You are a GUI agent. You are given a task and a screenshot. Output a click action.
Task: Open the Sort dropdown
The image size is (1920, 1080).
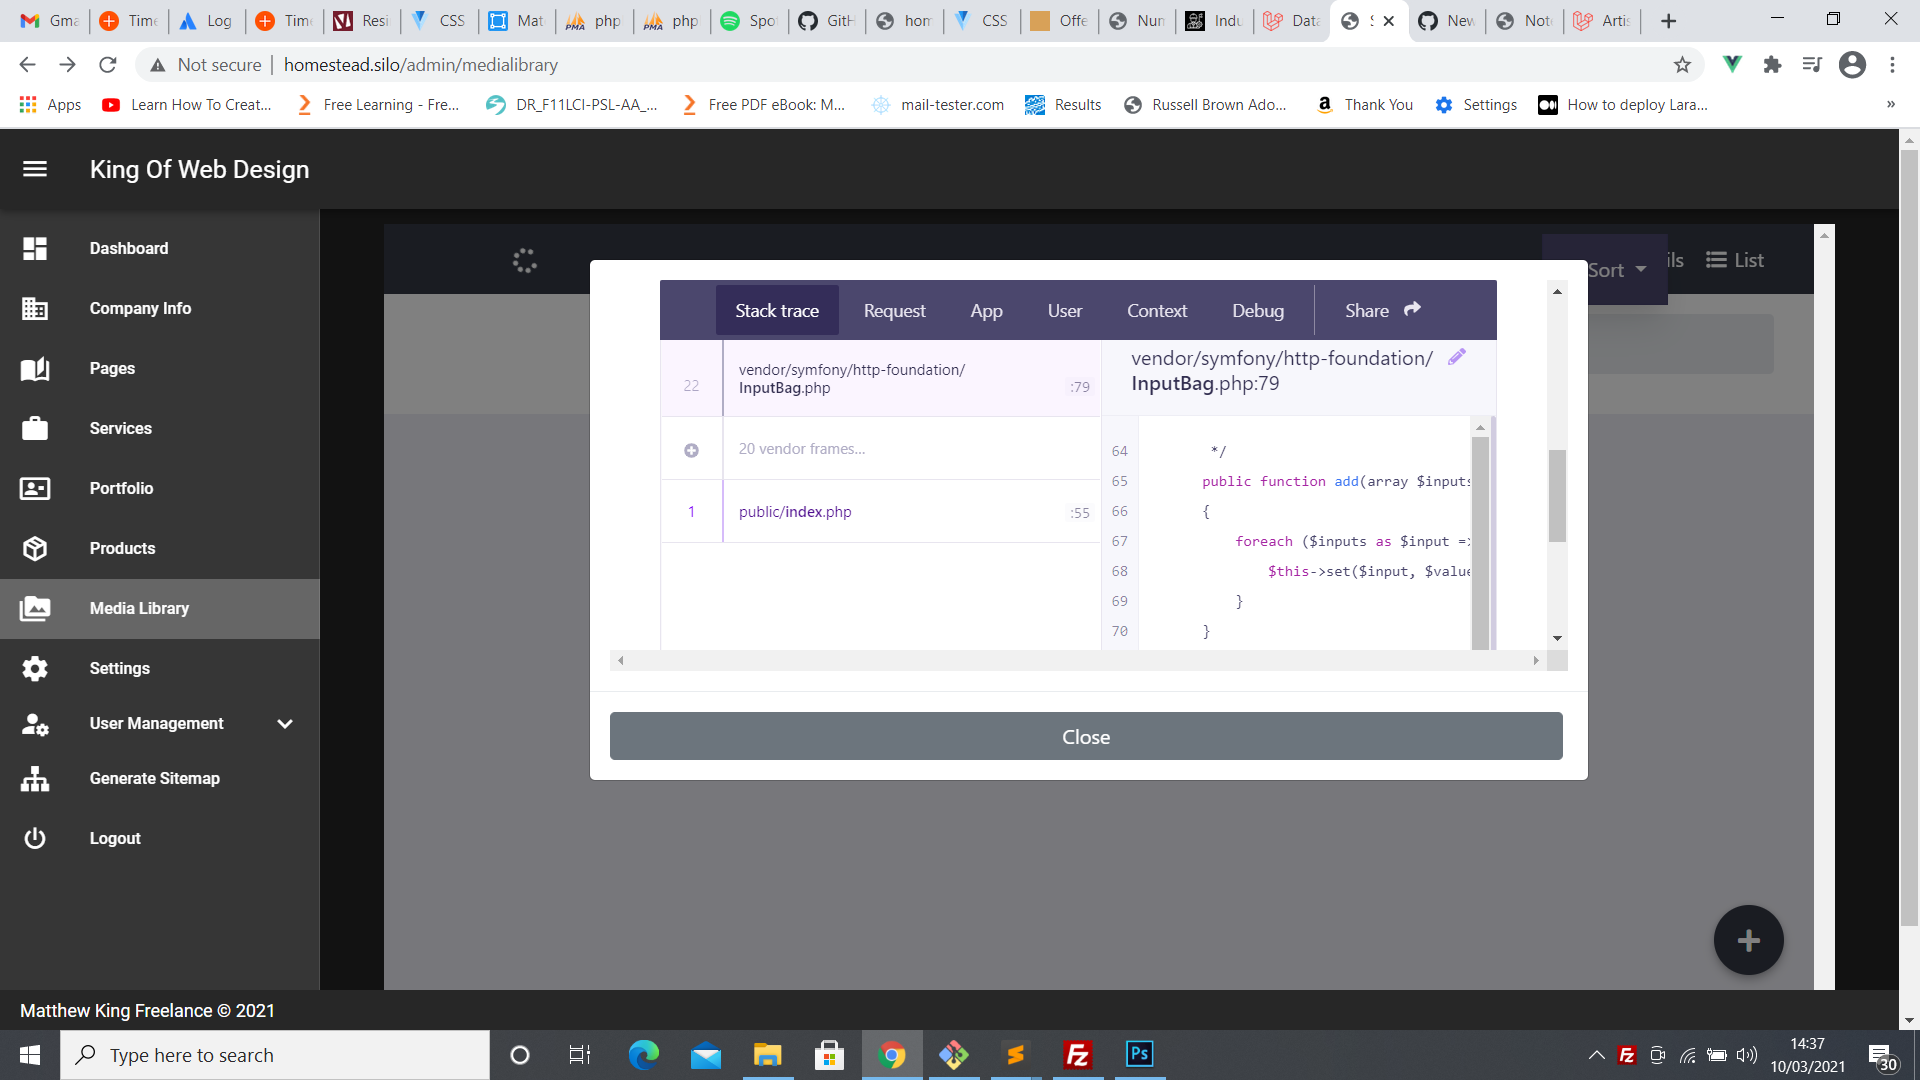tap(1616, 270)
